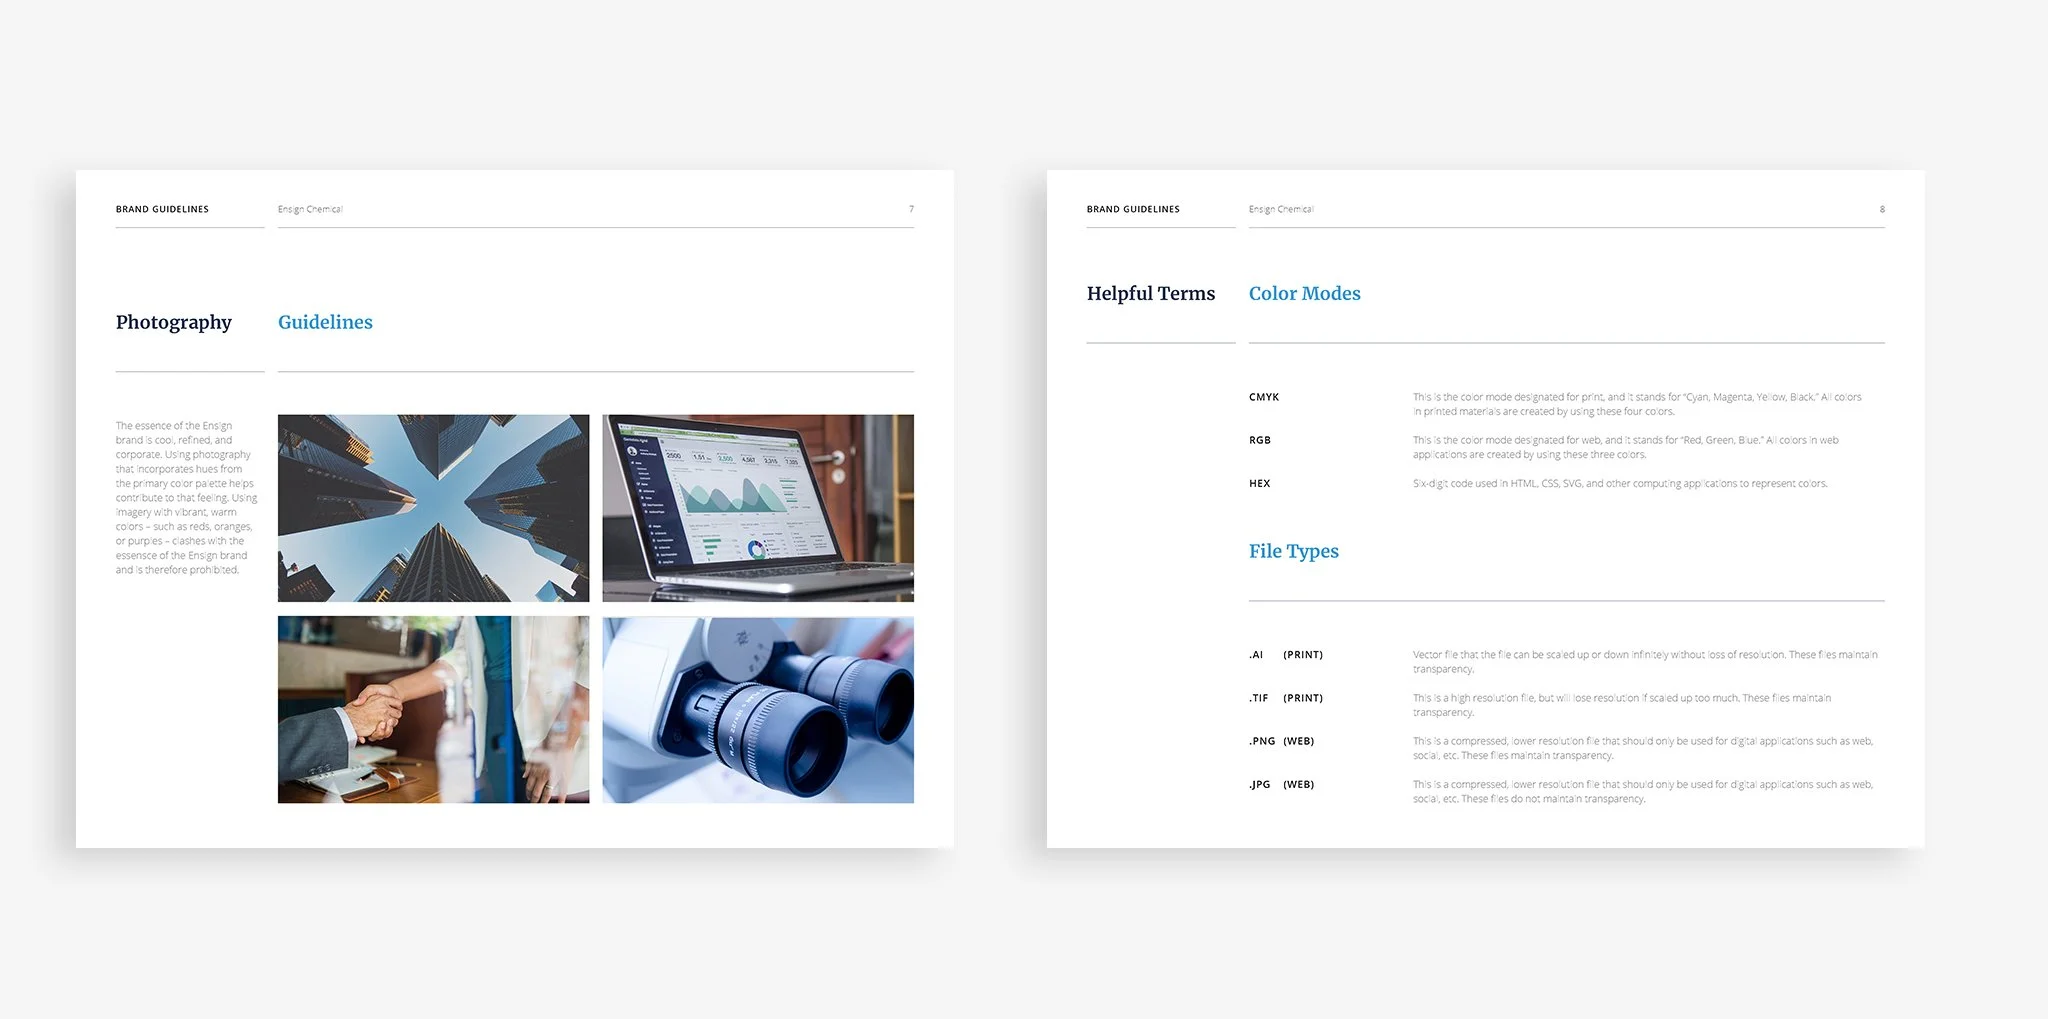Viewport: 2048px width, 1019px height.
Task: Click the page number 7
Action: (x=911, y=209)
